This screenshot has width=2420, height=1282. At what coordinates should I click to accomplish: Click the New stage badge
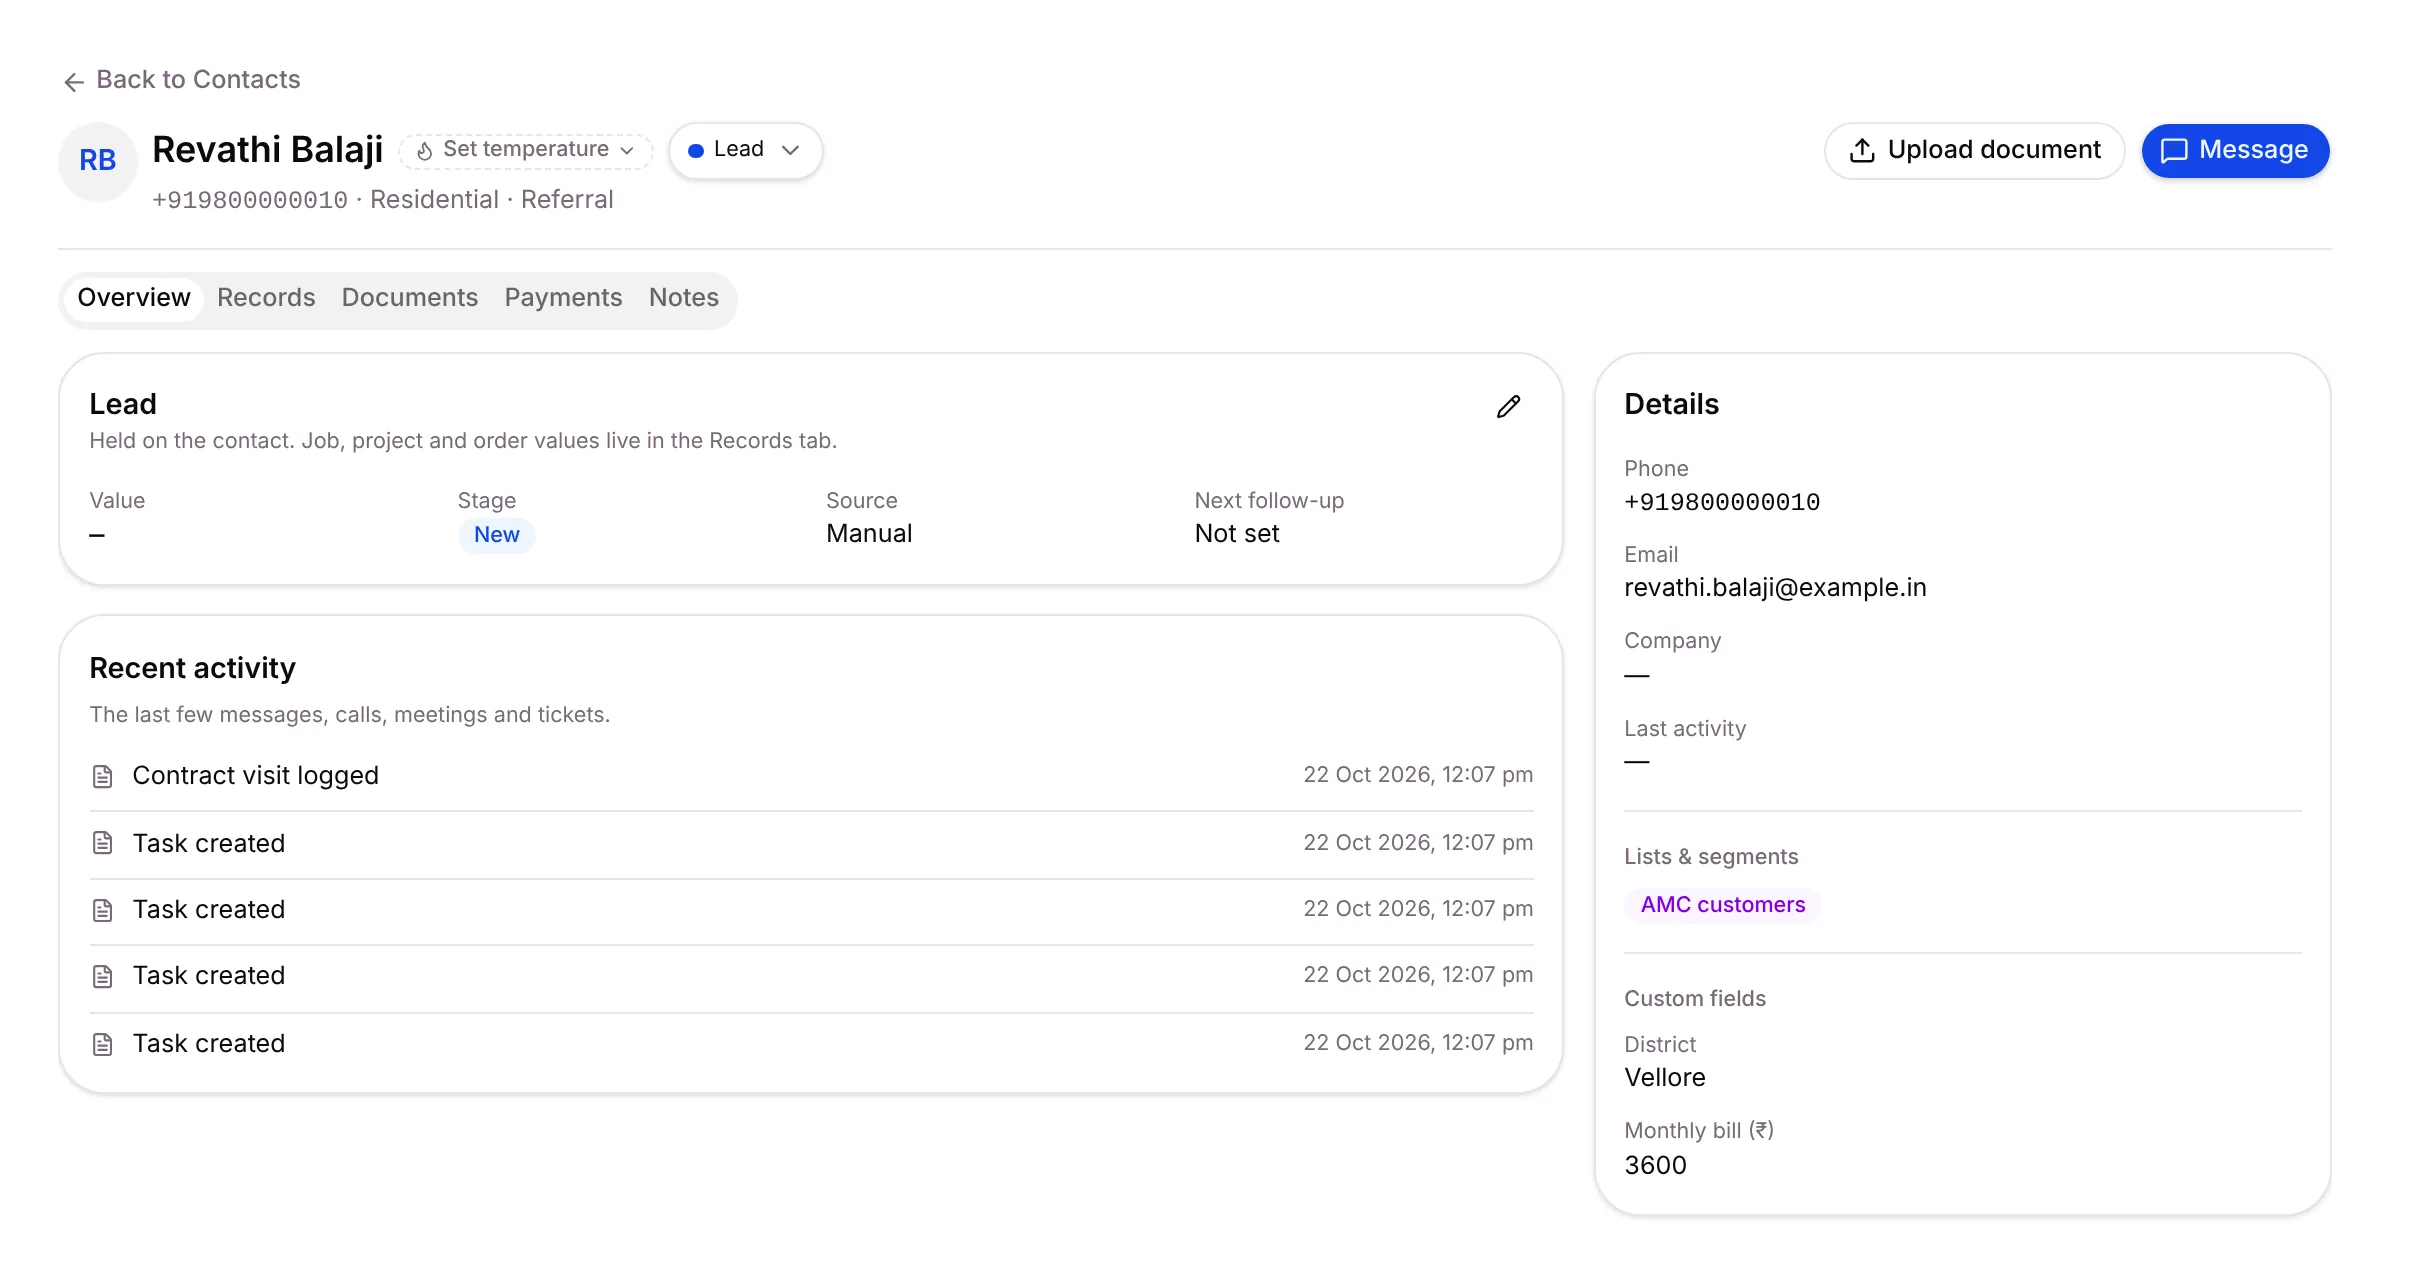[x=497, y=535]
